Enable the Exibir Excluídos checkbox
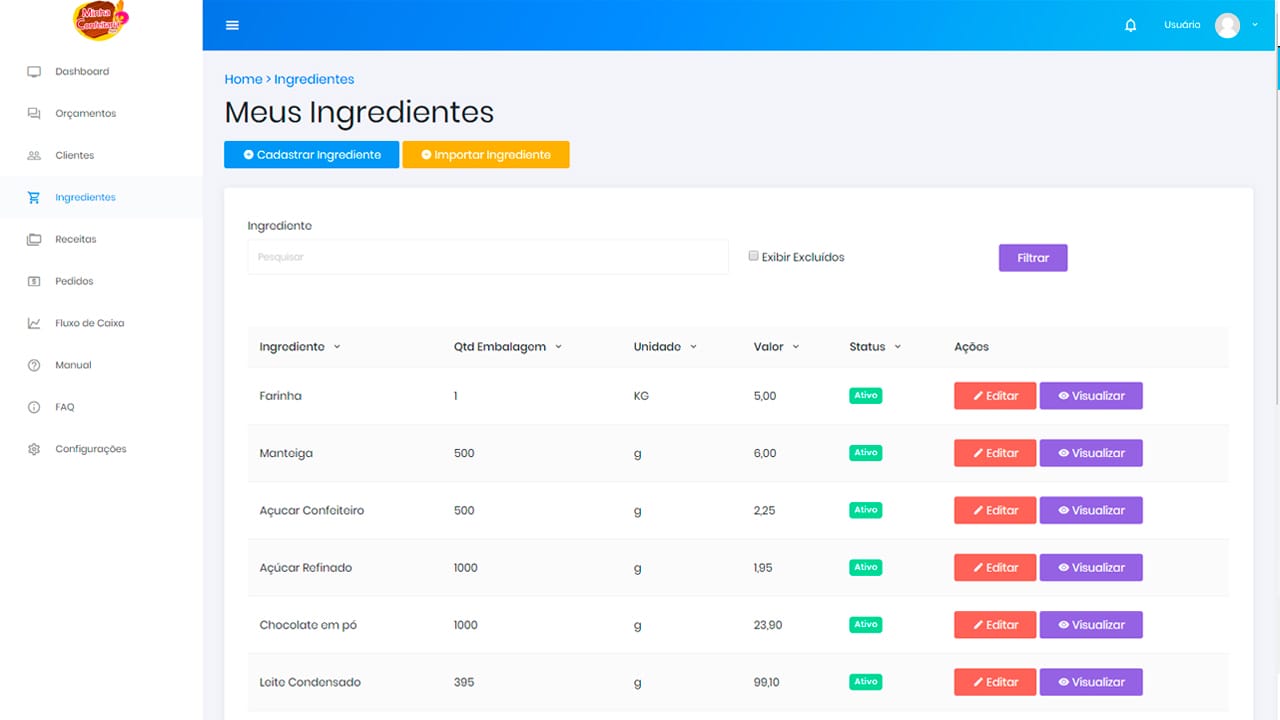 coord(754,256)
